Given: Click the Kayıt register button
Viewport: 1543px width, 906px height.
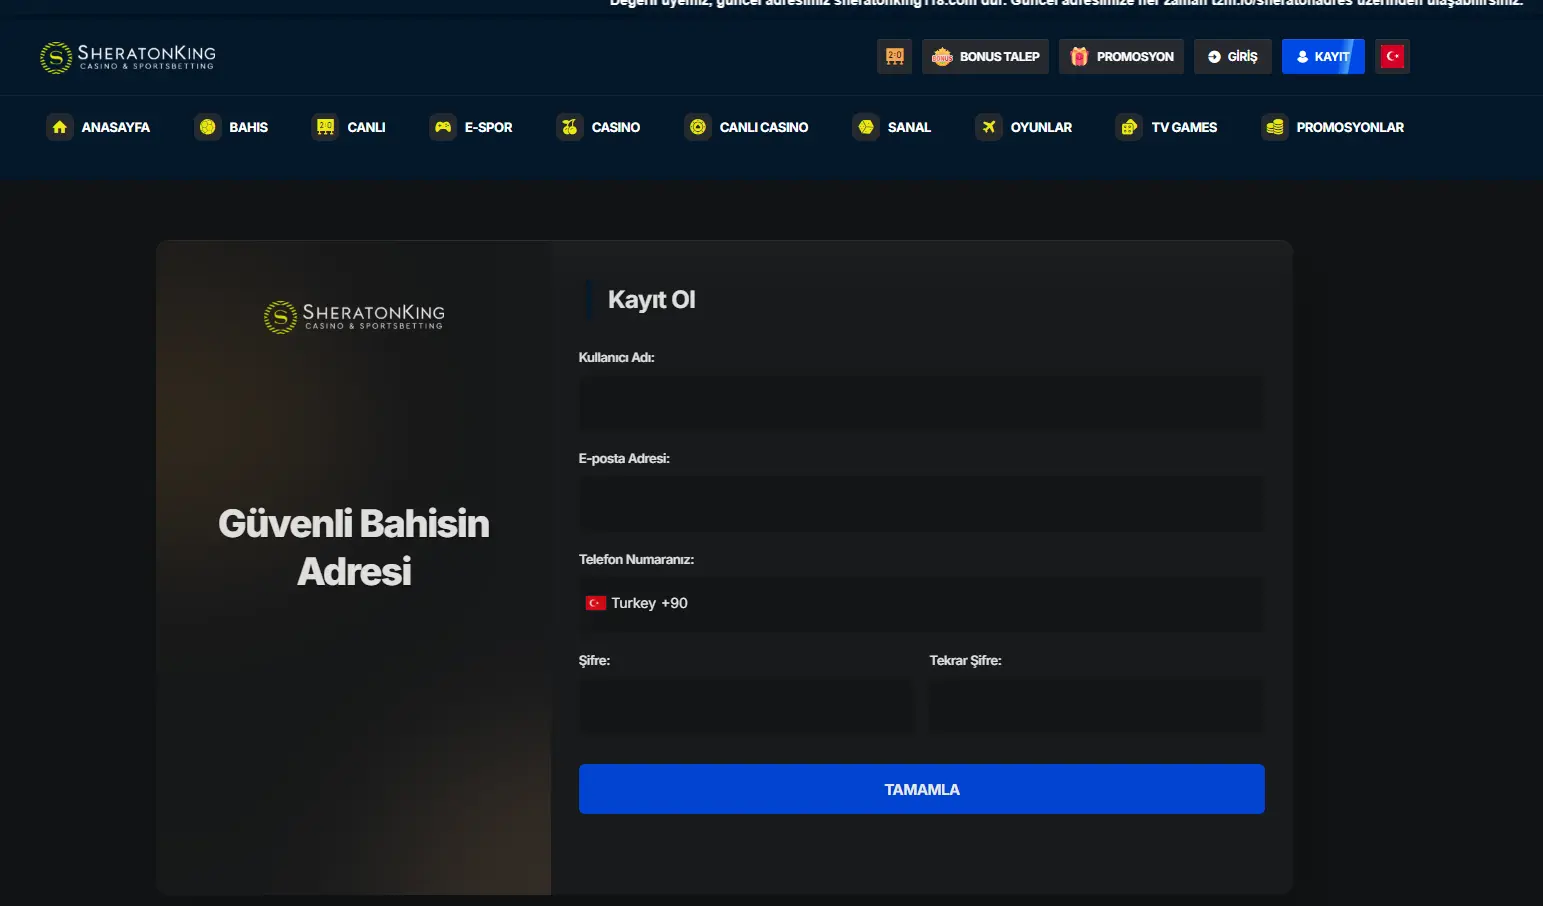Looking at the screenshot, I should pos(1322,57).
